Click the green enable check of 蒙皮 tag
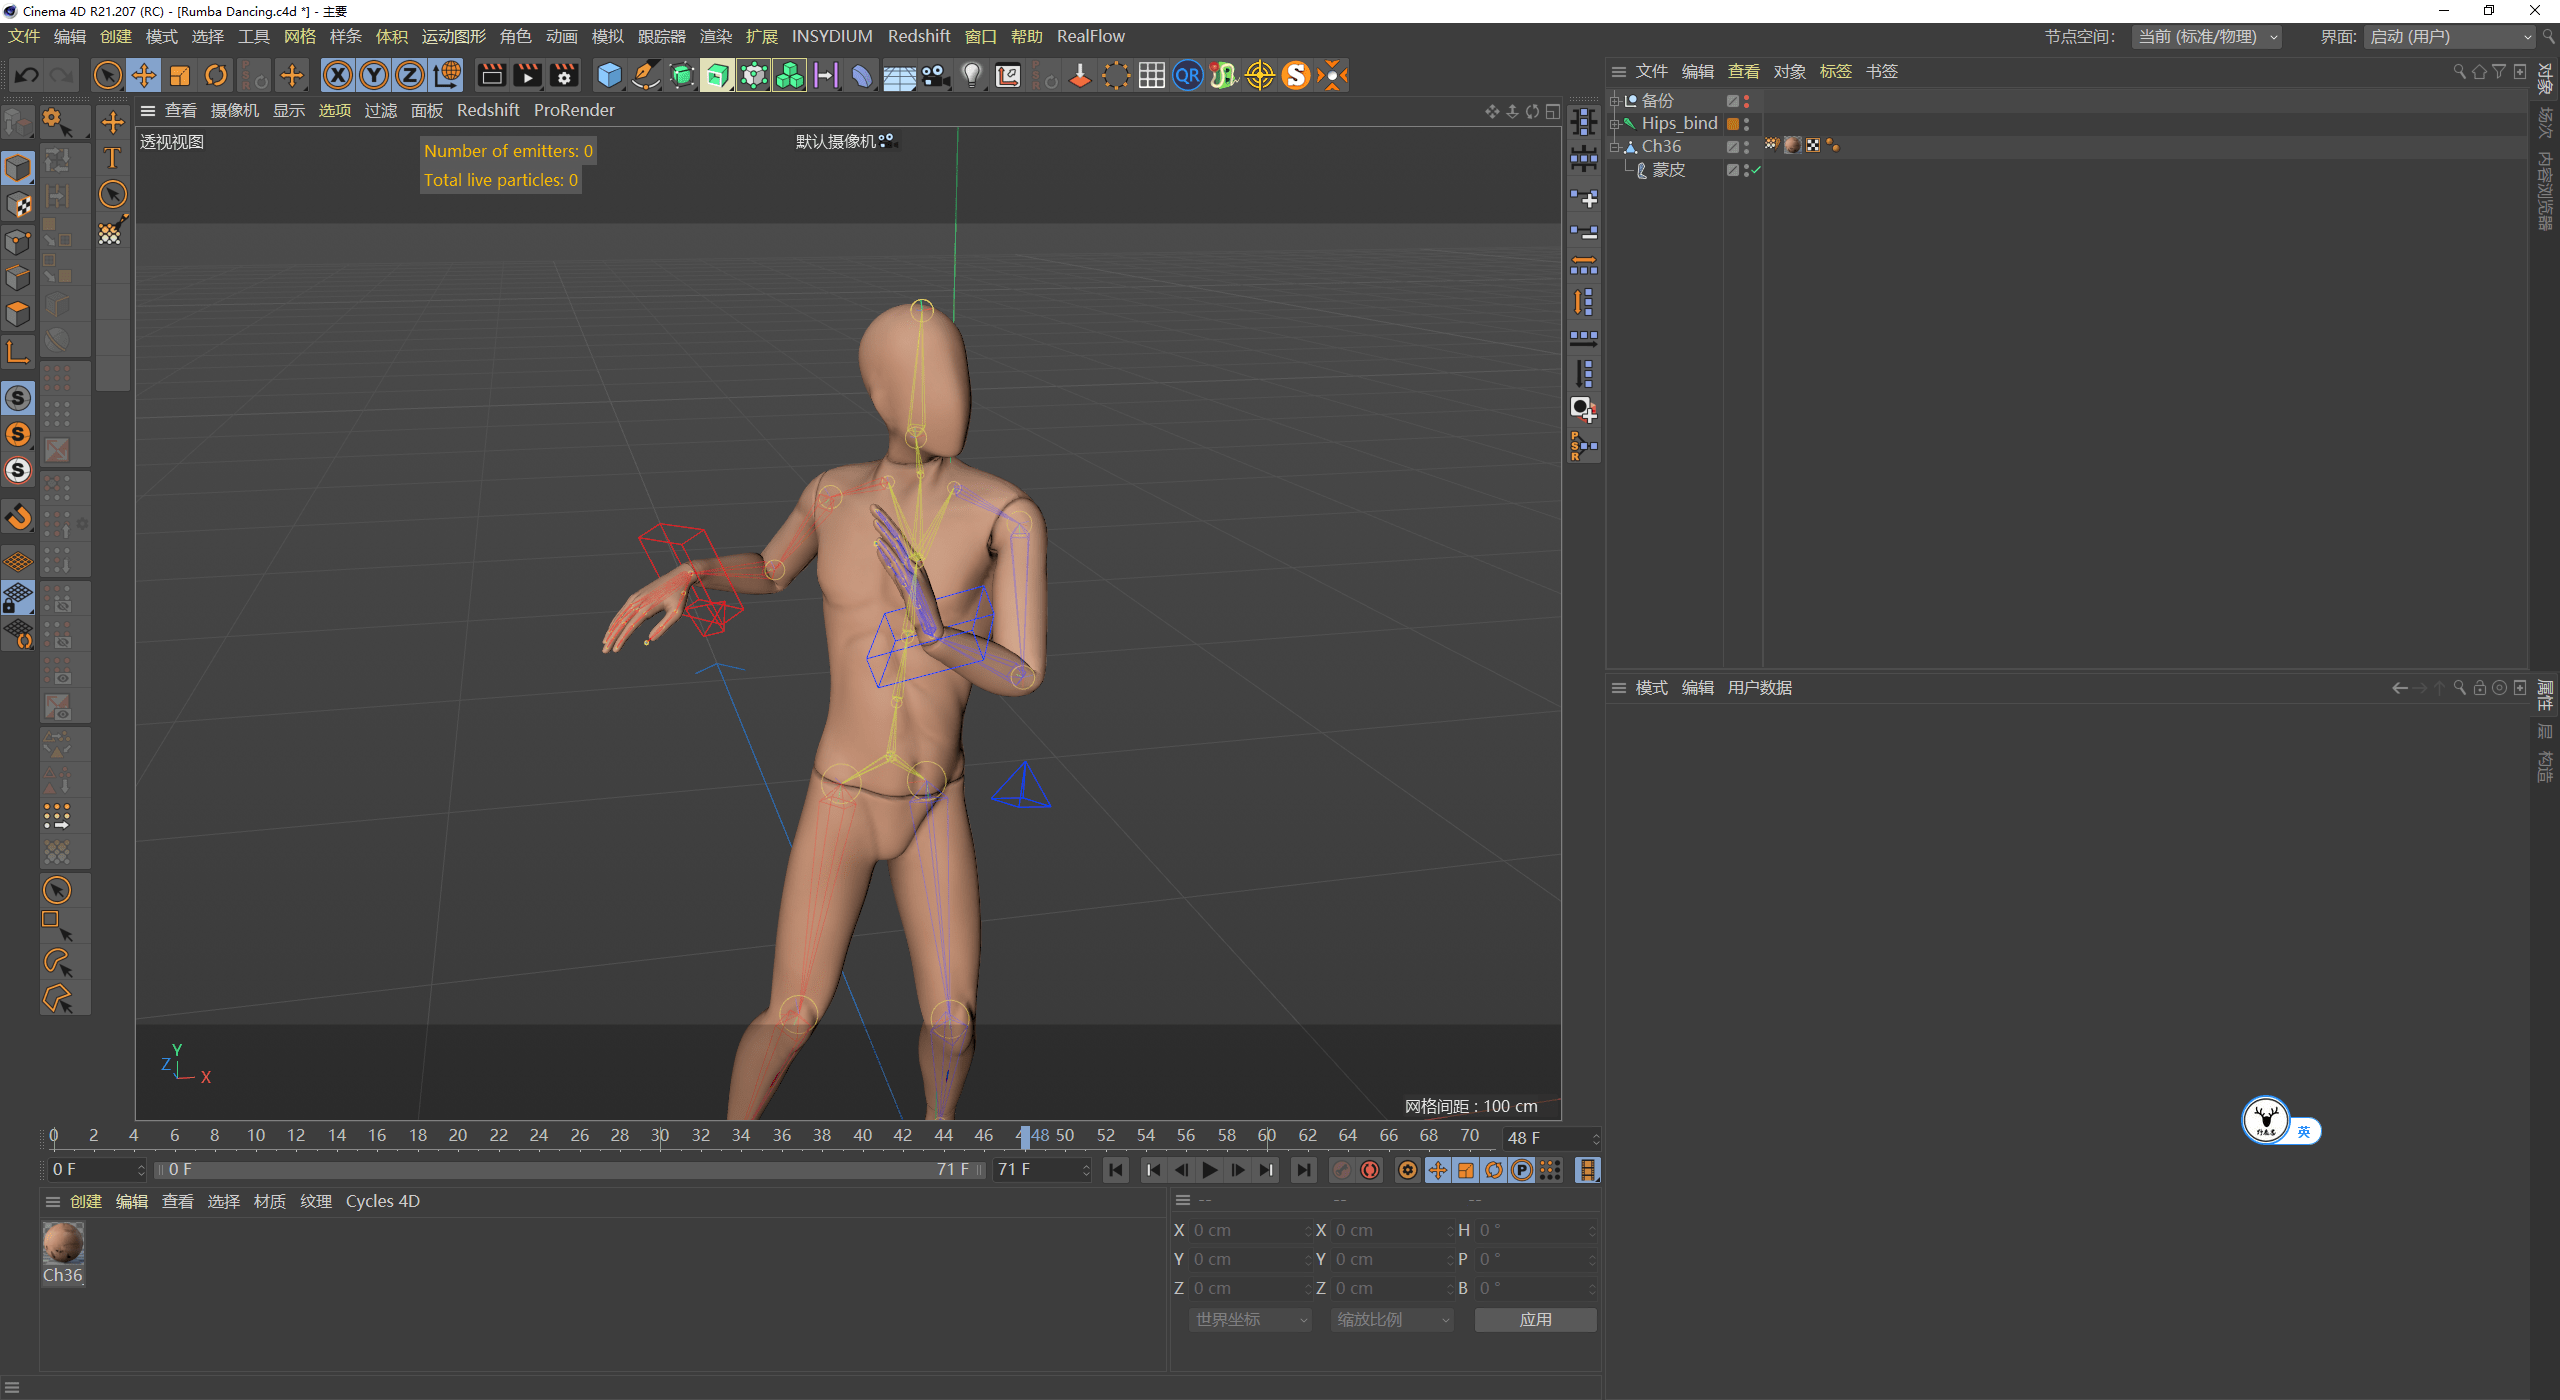Image resolution: width=2560 pixels, height=1400 pixels. tap(1755, 170)
